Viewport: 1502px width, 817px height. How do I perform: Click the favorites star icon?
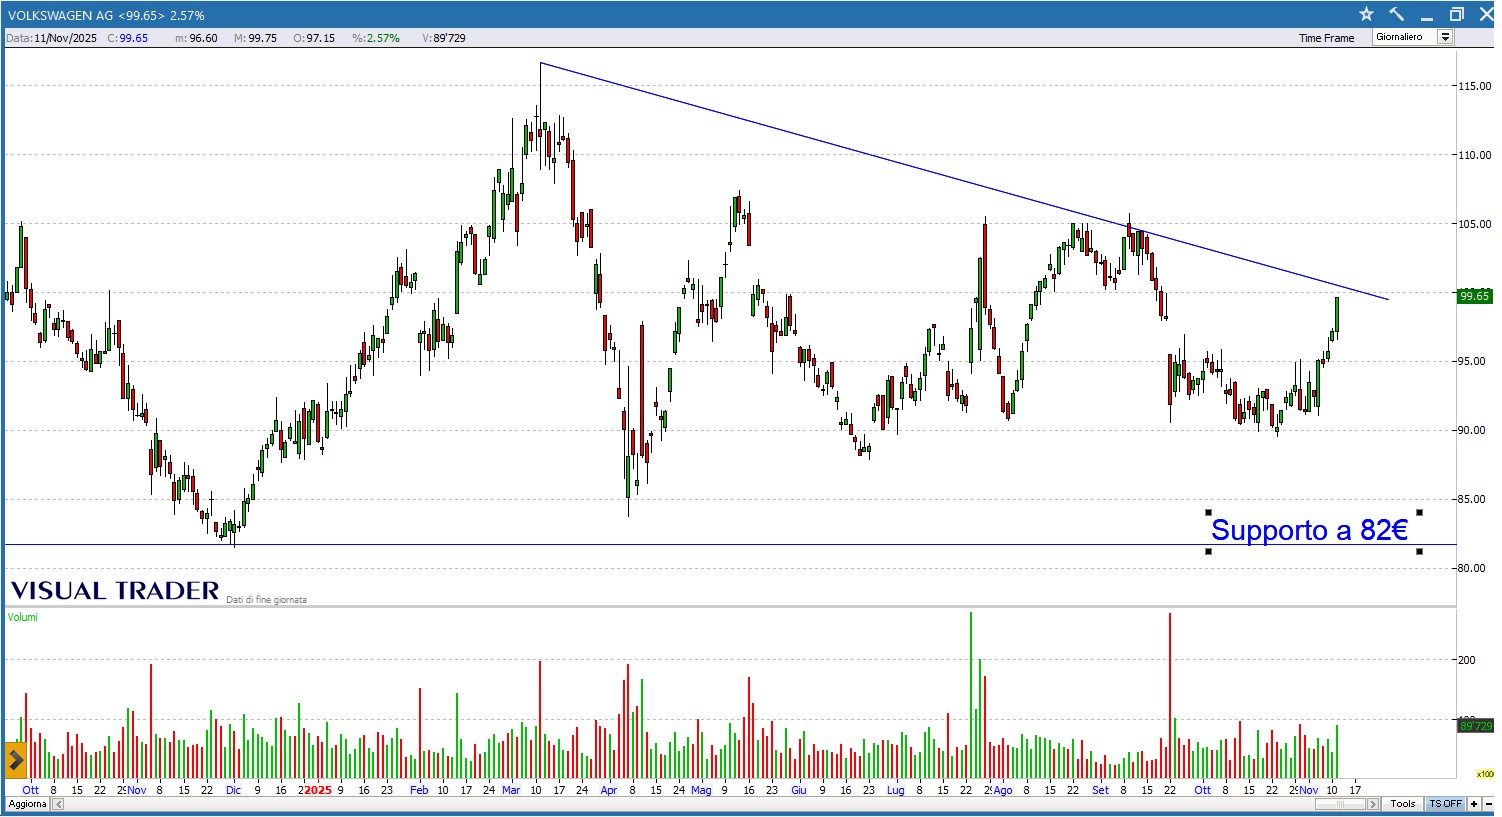pos(1366,14)
